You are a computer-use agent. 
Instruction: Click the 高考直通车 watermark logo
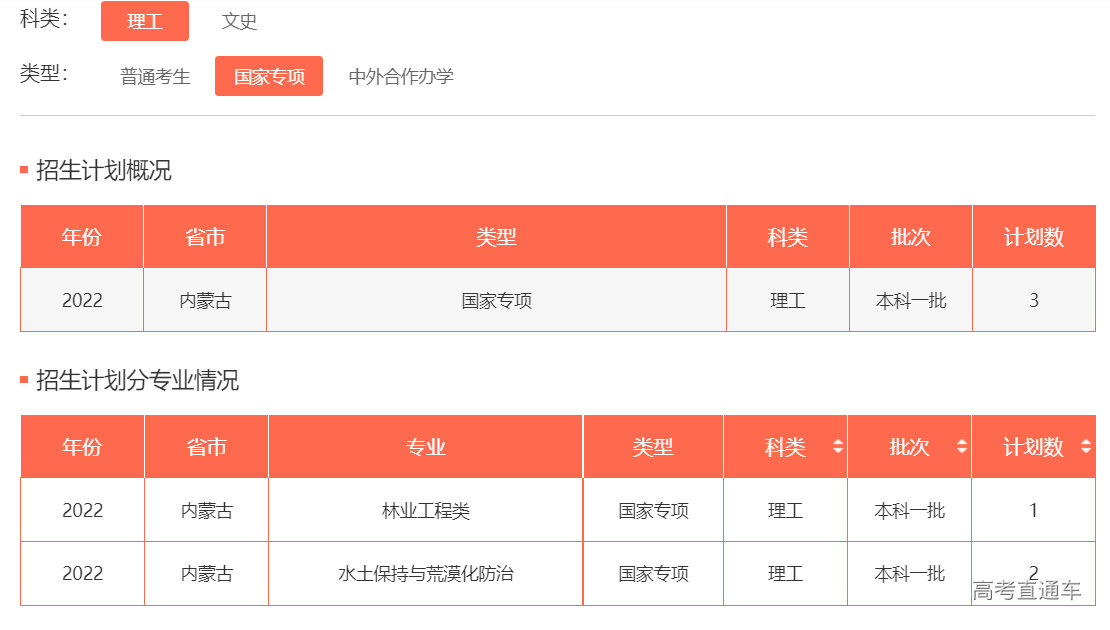1027,590
